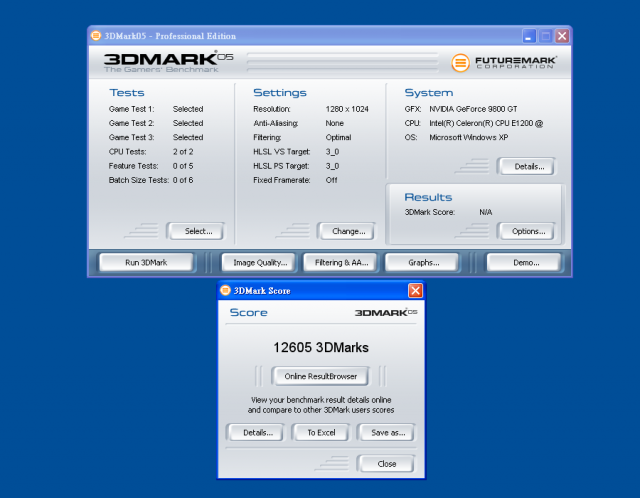This screenshot has height=498, width=640.
Task: Click GFX value NVIDIA GeForce 9800 GT
Action: point(473,109)
